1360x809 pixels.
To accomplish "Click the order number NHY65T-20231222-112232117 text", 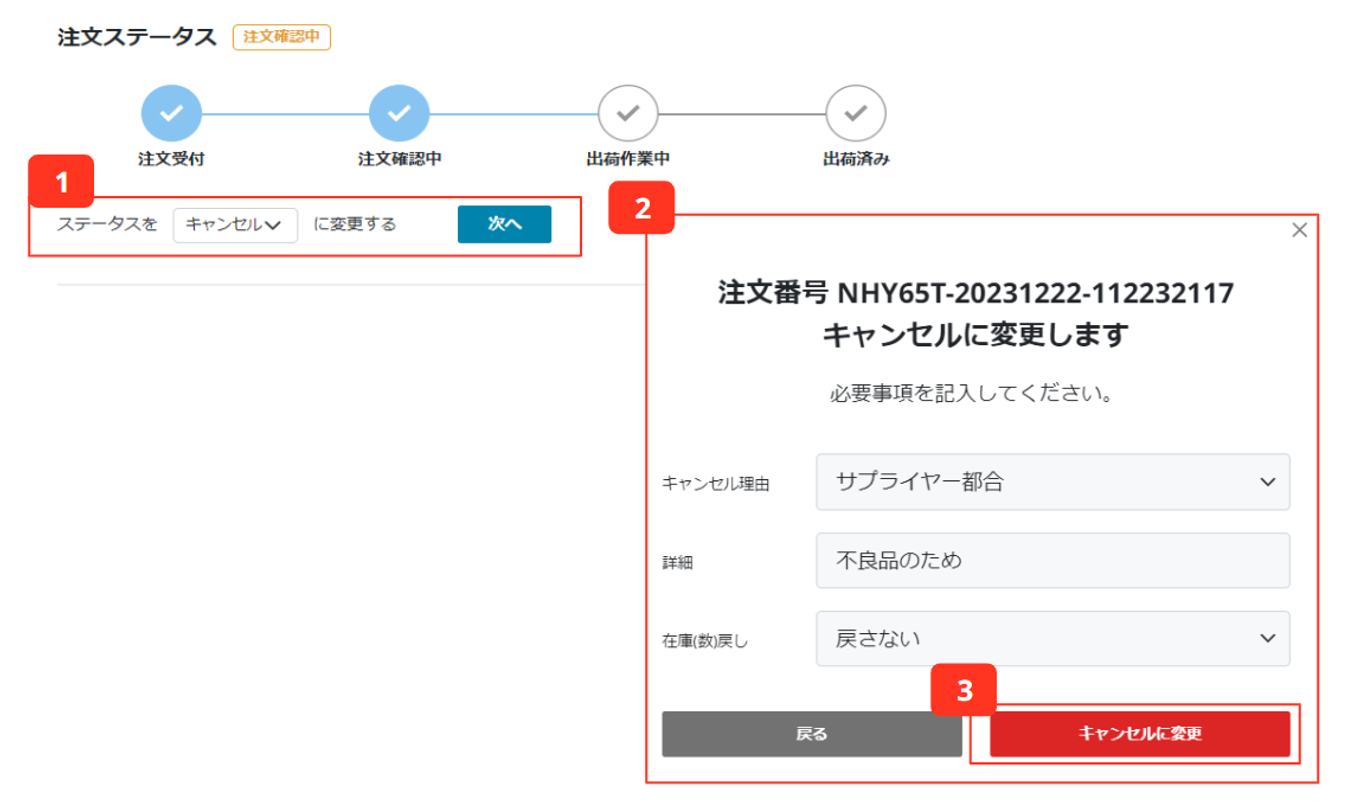I will coord(1035,293).
